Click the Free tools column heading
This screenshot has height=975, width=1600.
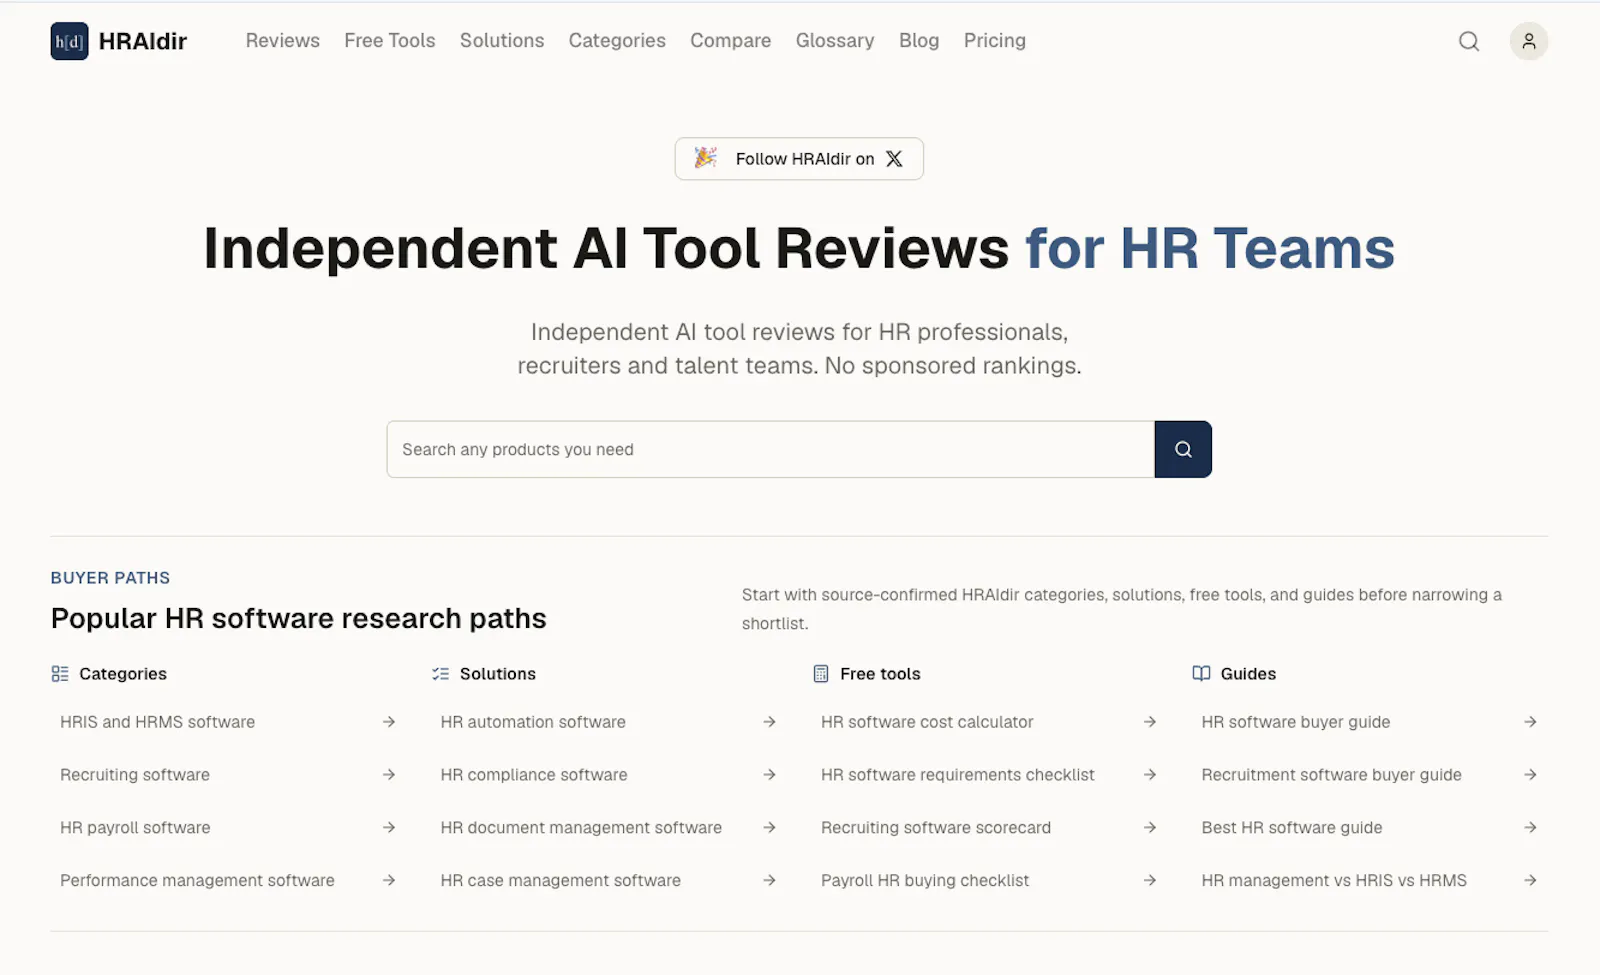click(880, 674)
